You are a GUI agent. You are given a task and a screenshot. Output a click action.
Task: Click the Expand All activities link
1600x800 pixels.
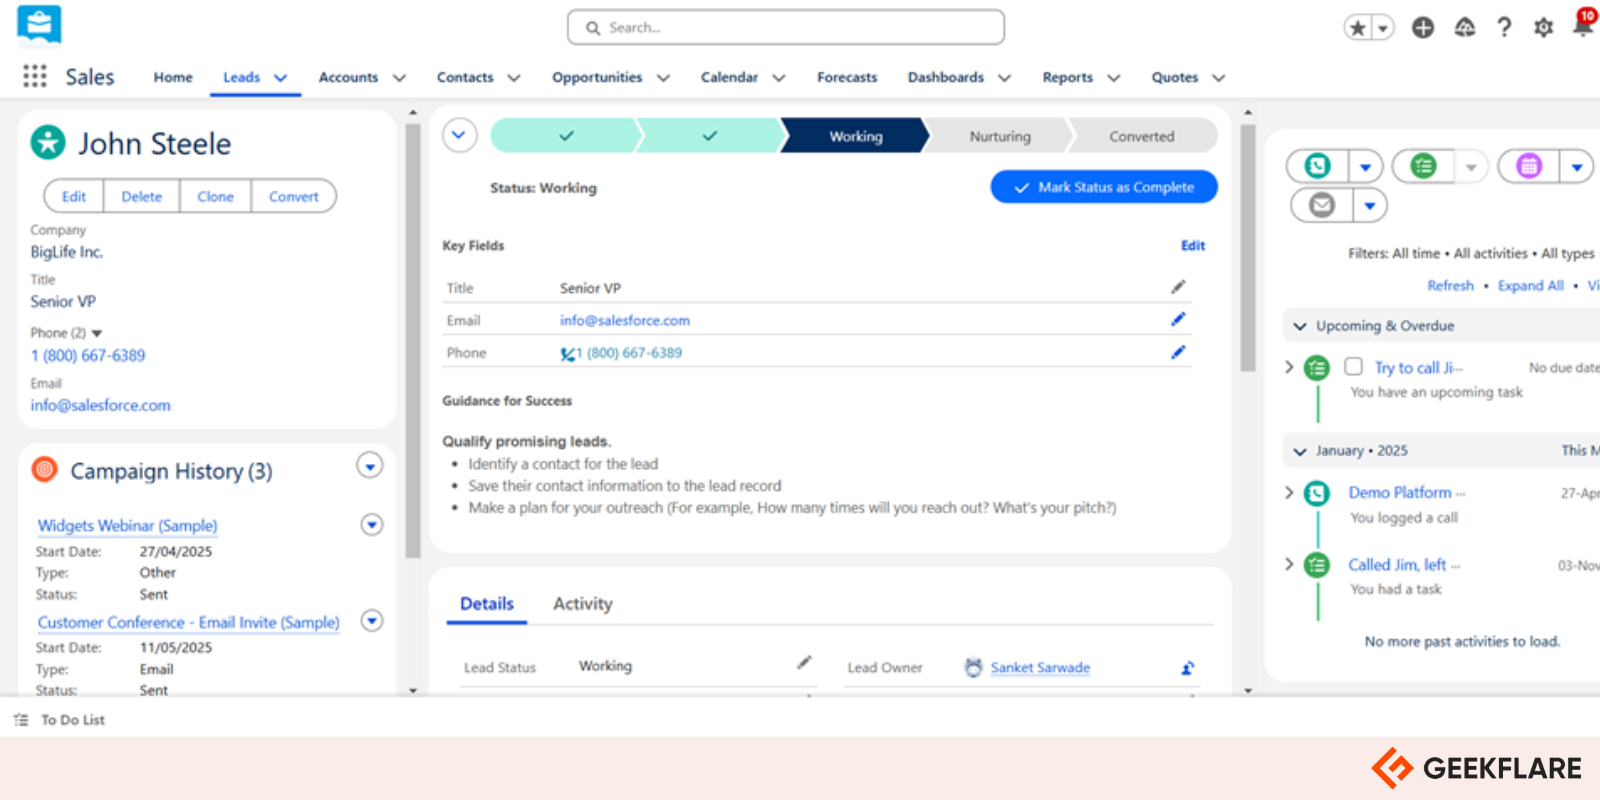(1531, 285)
